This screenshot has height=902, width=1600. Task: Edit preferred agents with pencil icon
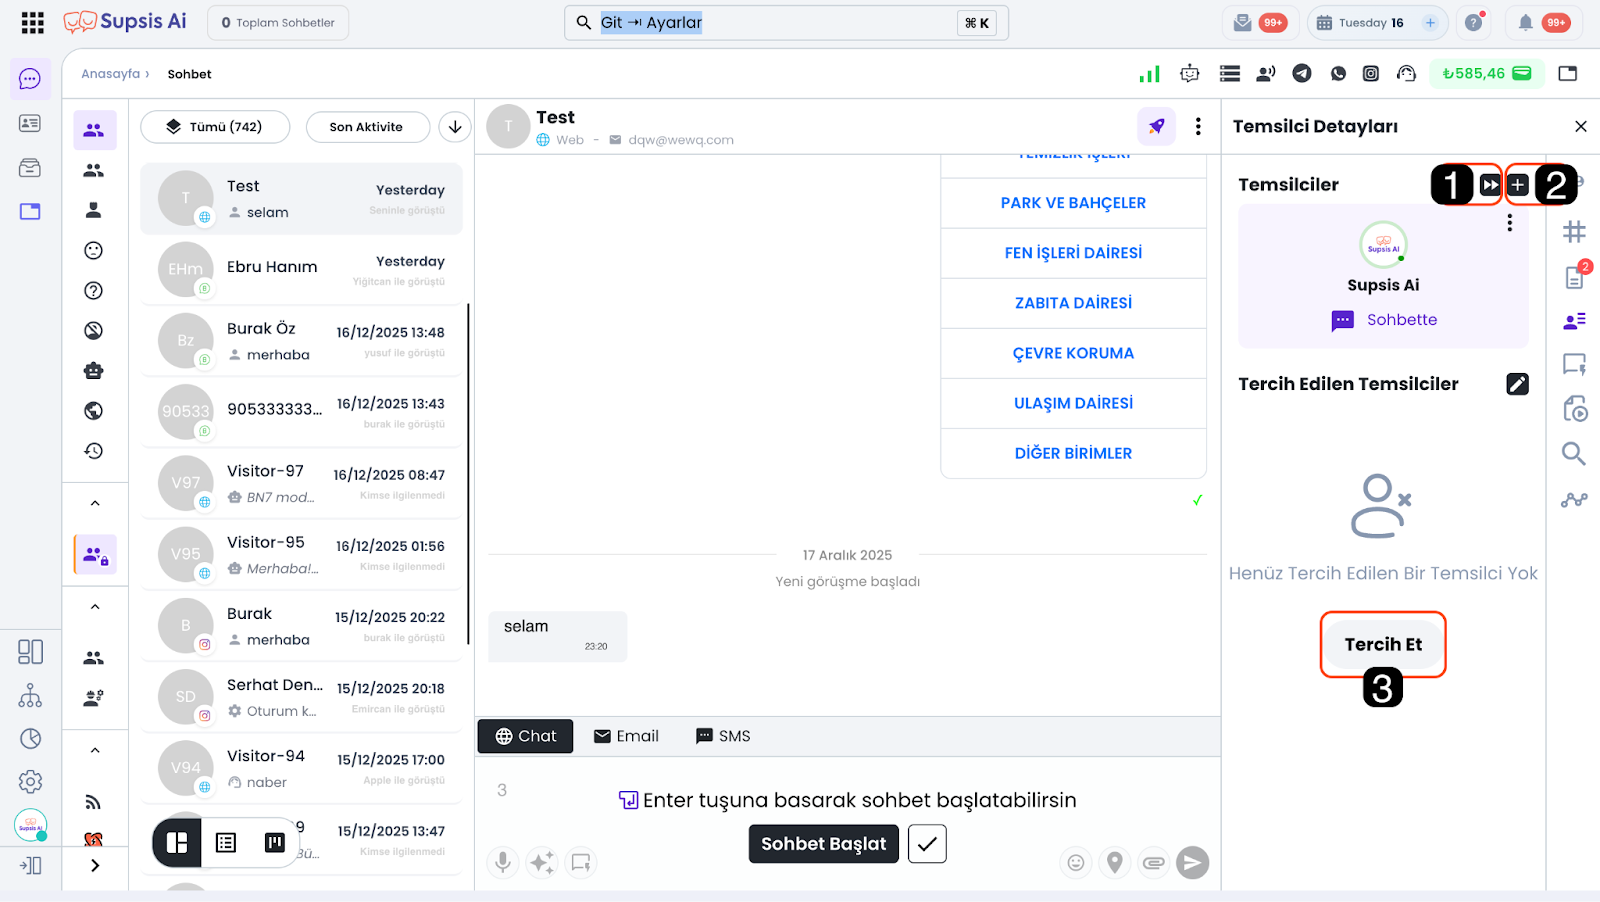tap(1517, 384)
